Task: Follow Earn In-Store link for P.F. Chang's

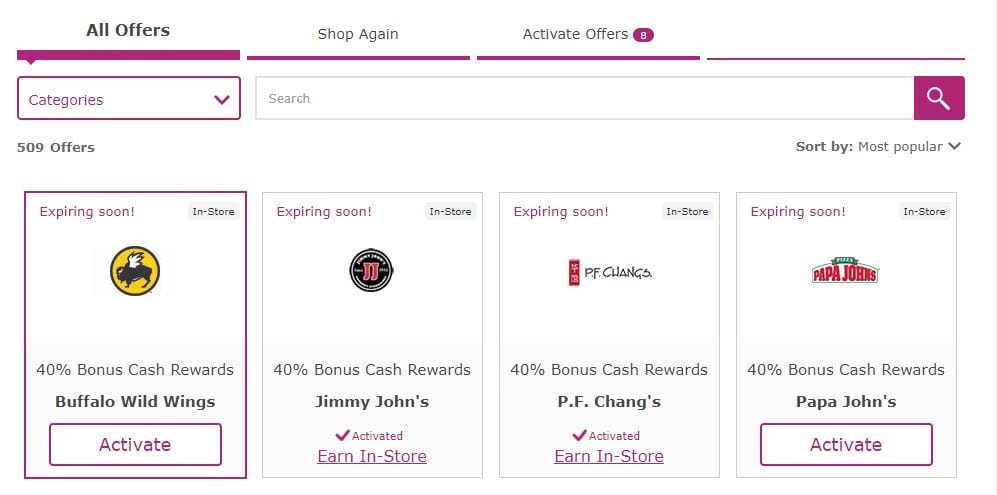Action: pyautogui.click(x=609, y=456)
